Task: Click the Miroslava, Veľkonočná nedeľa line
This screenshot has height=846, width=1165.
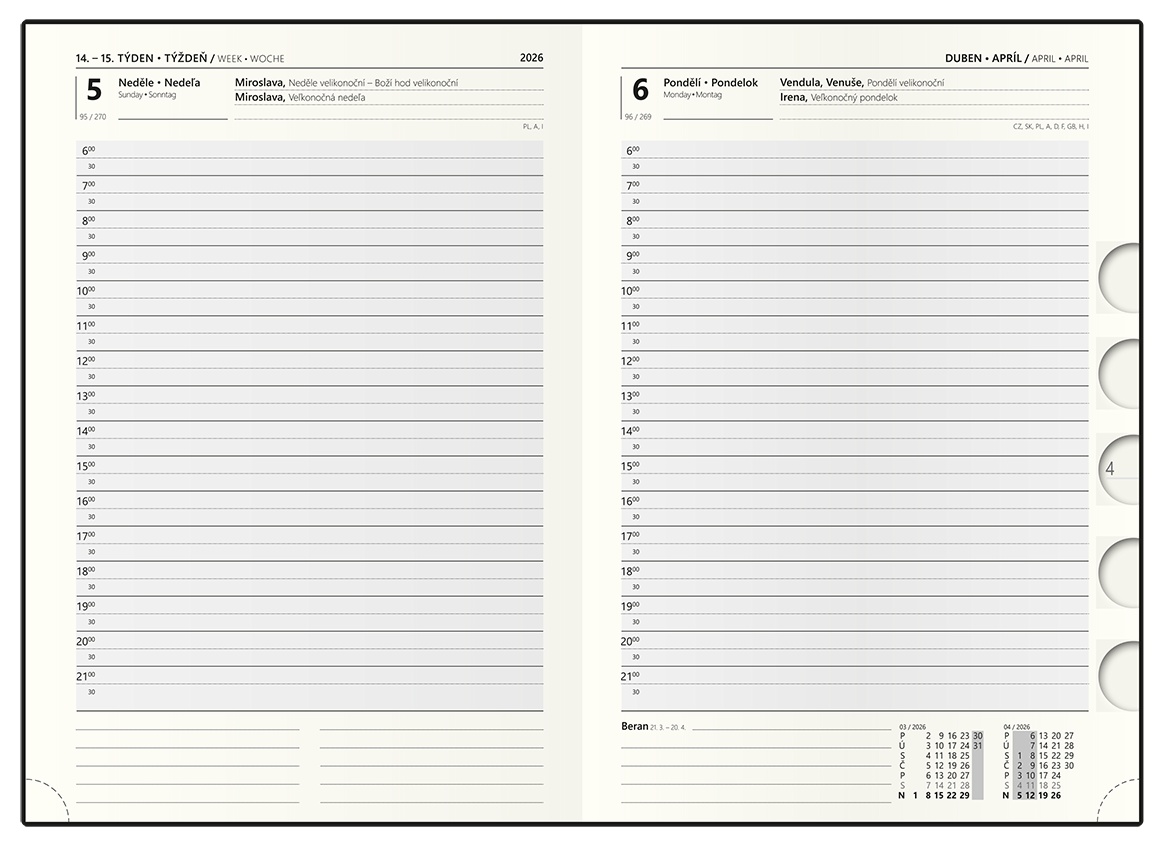Action: point(300,98)
